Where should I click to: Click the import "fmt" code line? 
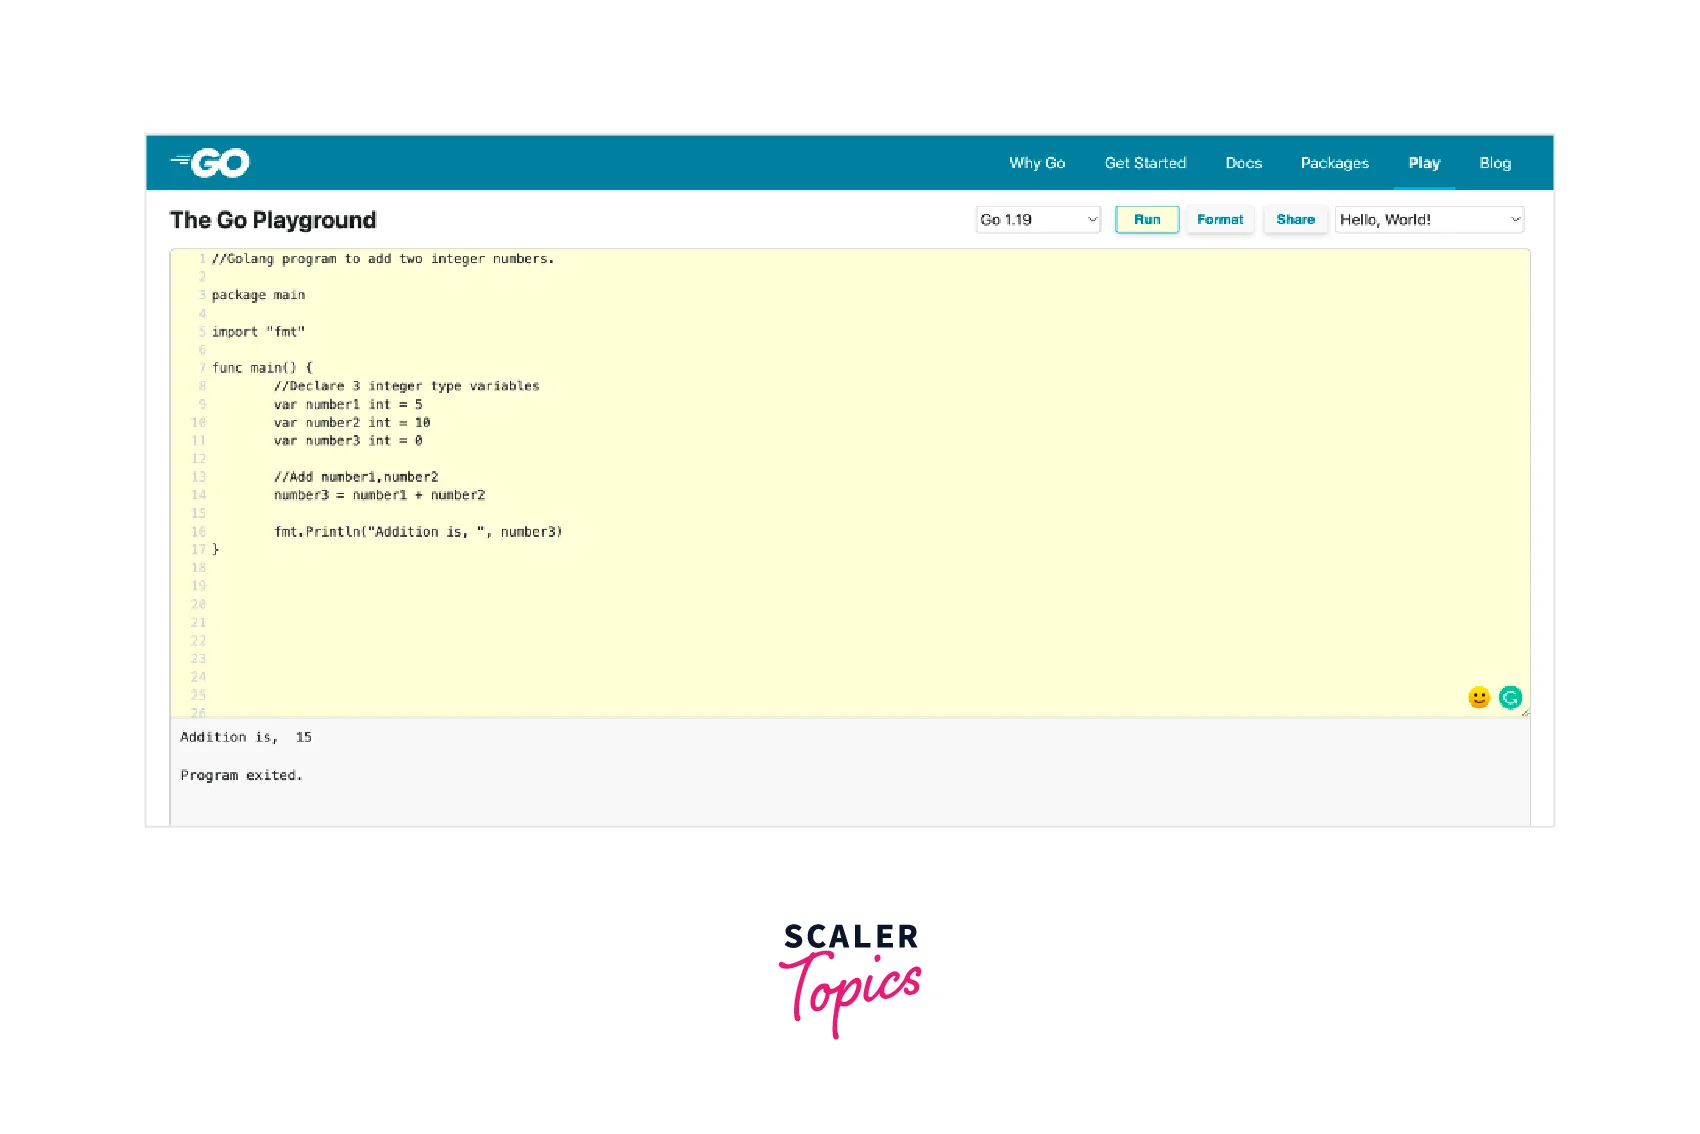pos(258,332)
